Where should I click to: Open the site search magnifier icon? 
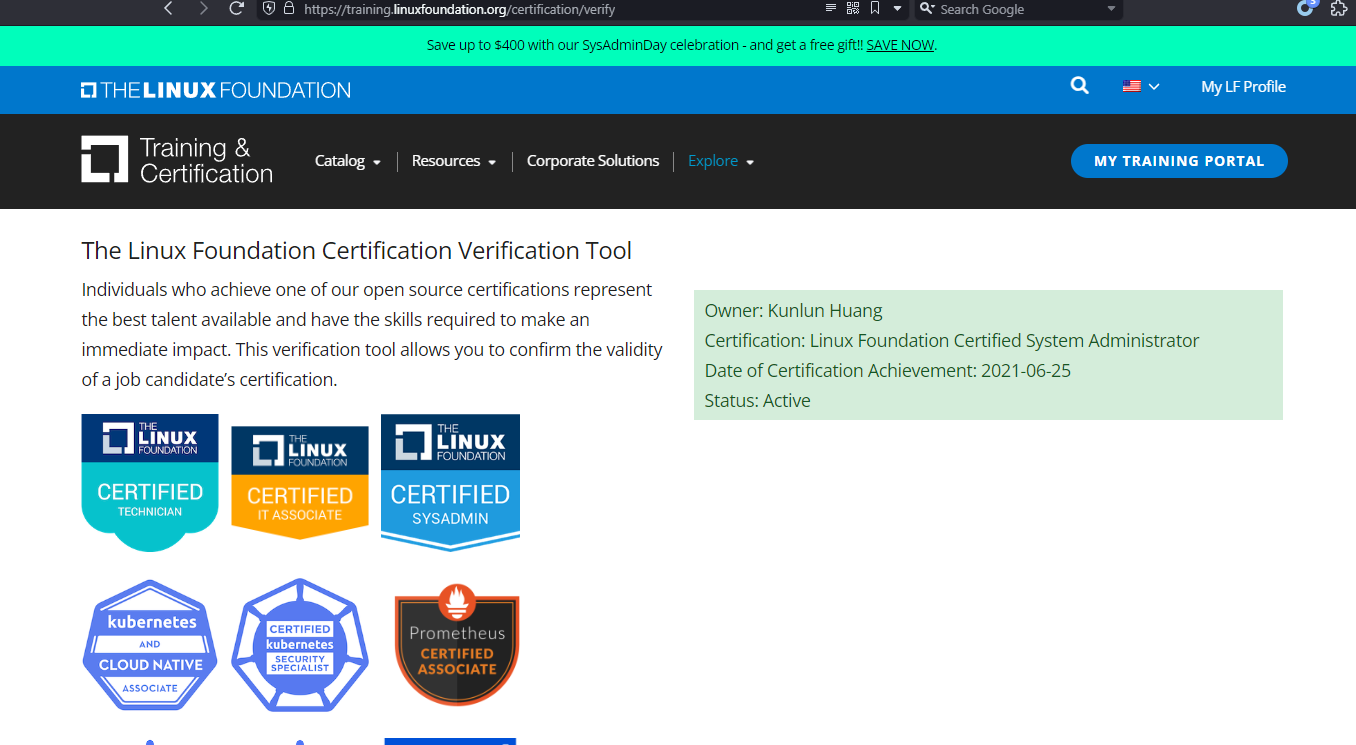(x=1080, y=86)
